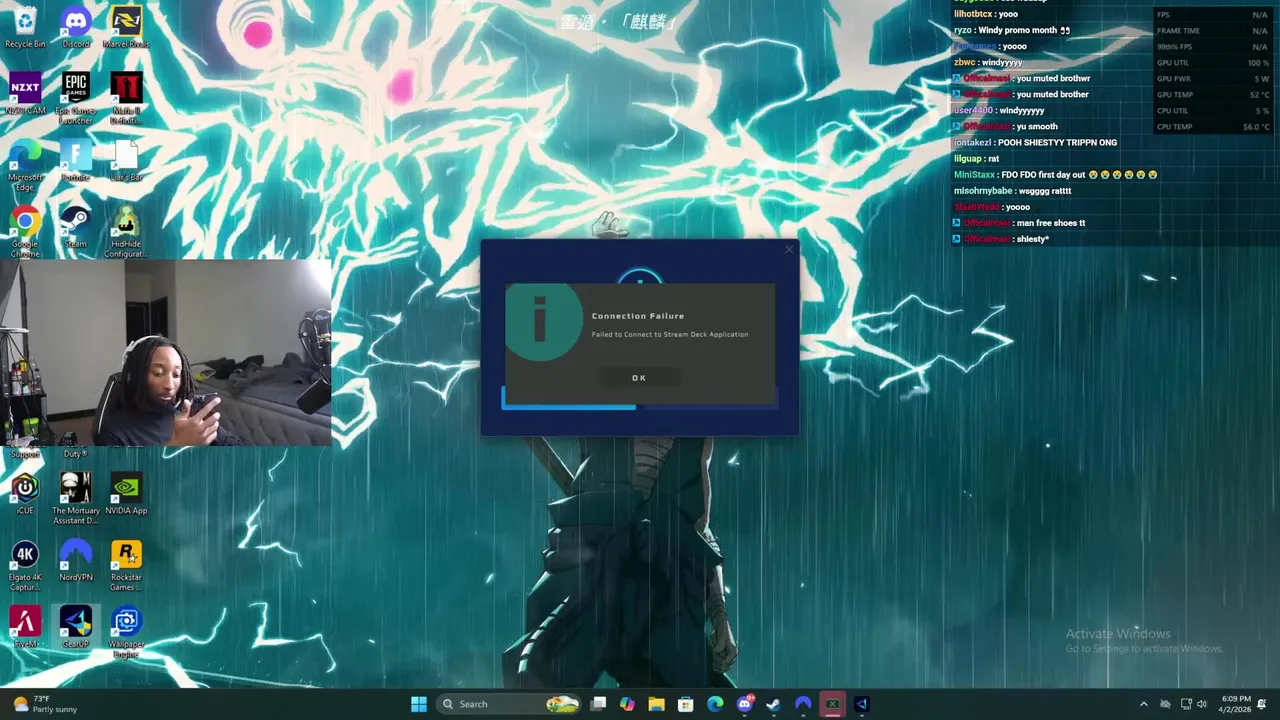The height and width of the screenshot is (720, 1280).
Task: Open Rockstar Games Launcher desktop shortcut
Action: tap(126, 566)
